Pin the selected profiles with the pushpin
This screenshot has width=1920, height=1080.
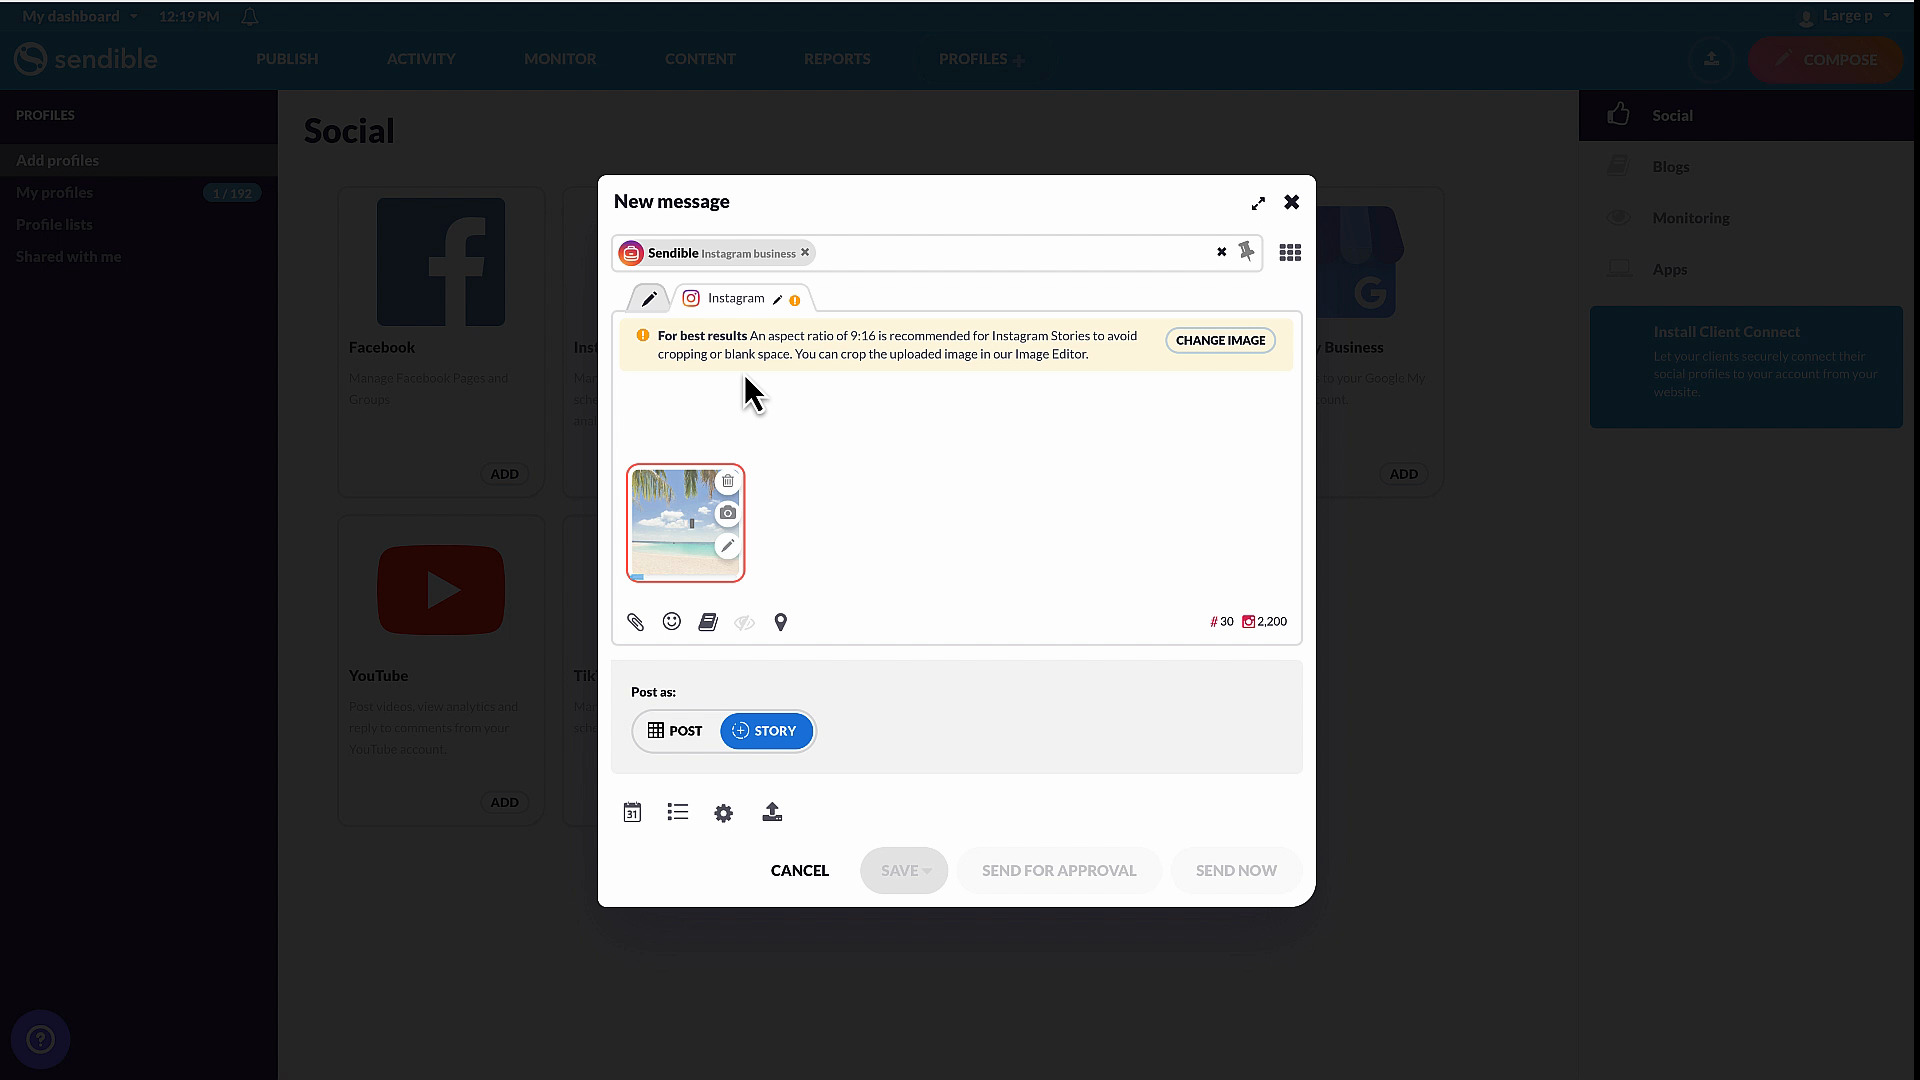[x=1246, y=252]
